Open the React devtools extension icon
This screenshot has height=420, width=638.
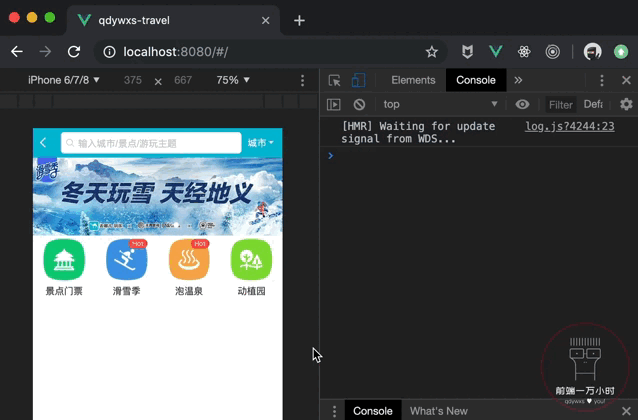coord(524,52)
